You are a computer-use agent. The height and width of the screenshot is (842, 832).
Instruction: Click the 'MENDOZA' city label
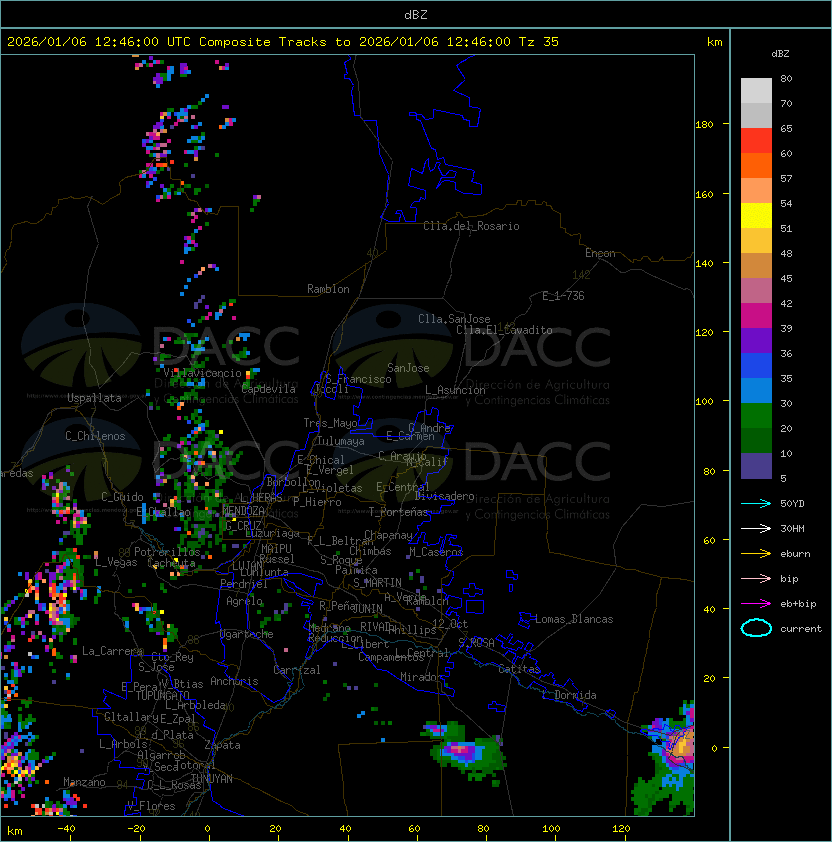(243, 510)
